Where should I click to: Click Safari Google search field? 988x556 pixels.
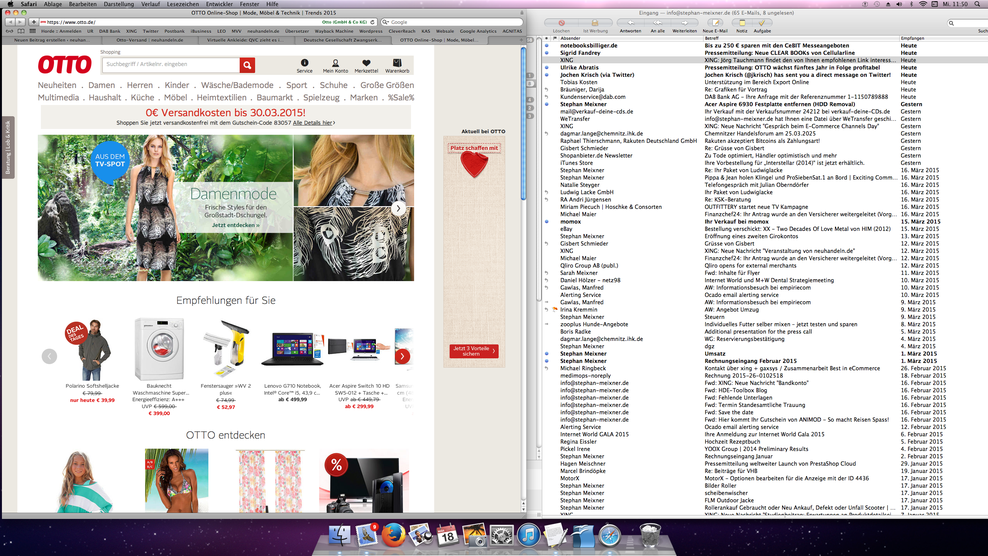[x=452, y=22]
